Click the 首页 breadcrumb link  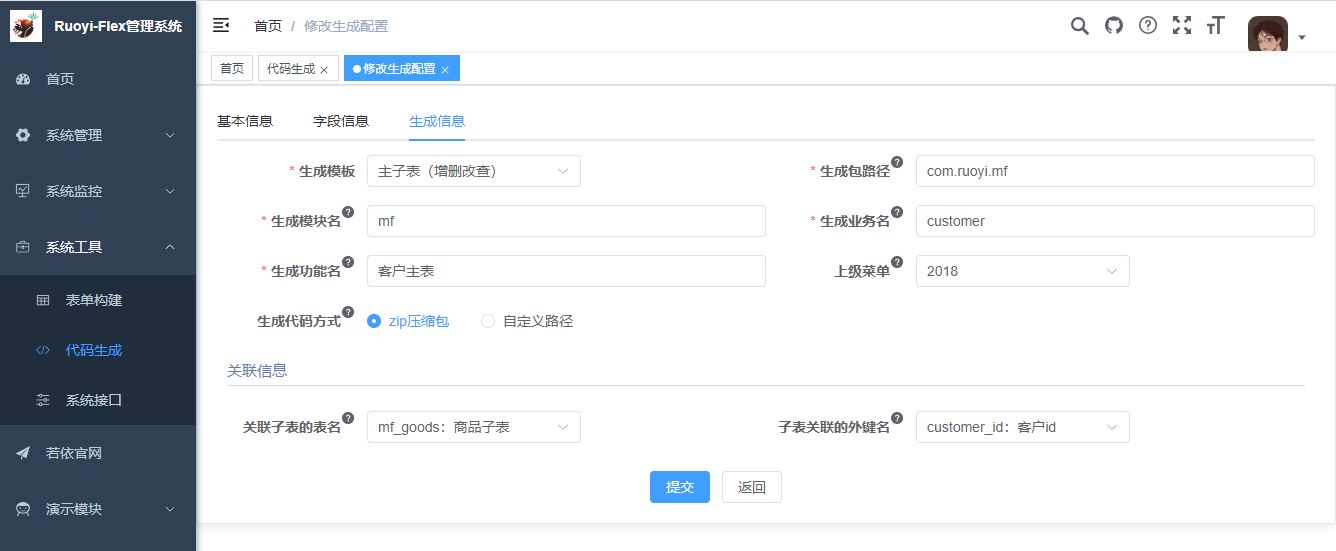coord(268,26)
